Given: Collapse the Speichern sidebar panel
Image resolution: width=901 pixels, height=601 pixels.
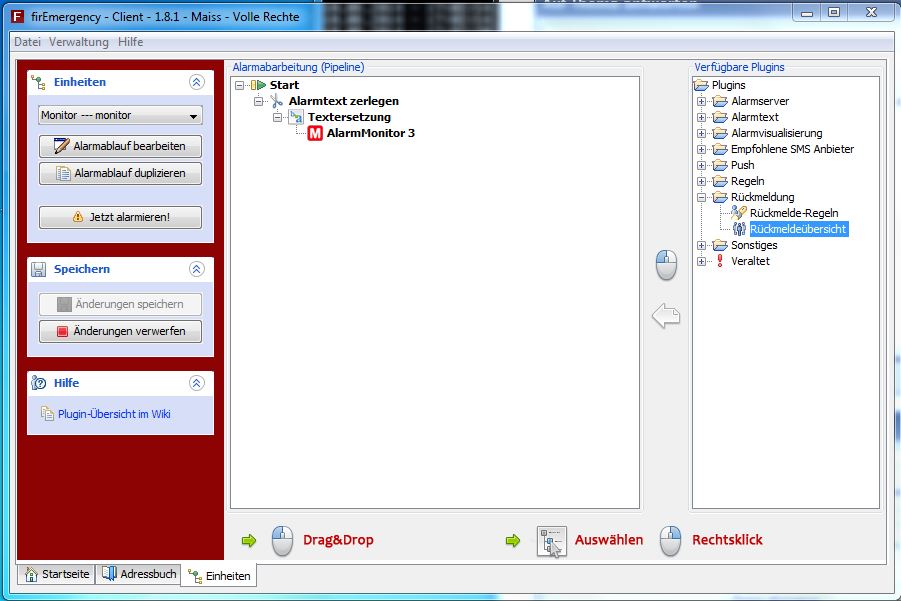Looking at the screenshot, I should tap(197, 269).
